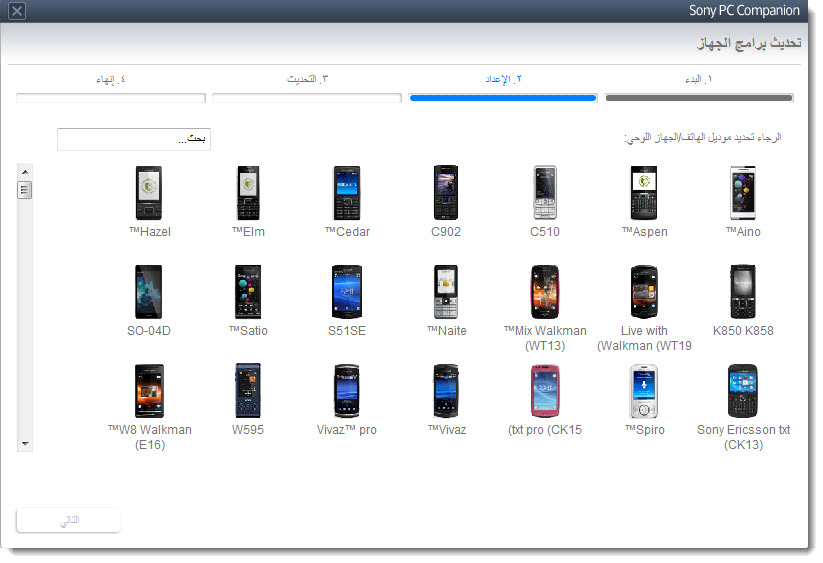Select the Live with Walkman WT19 image
This screenshot has width=823, height=563.
644,292
